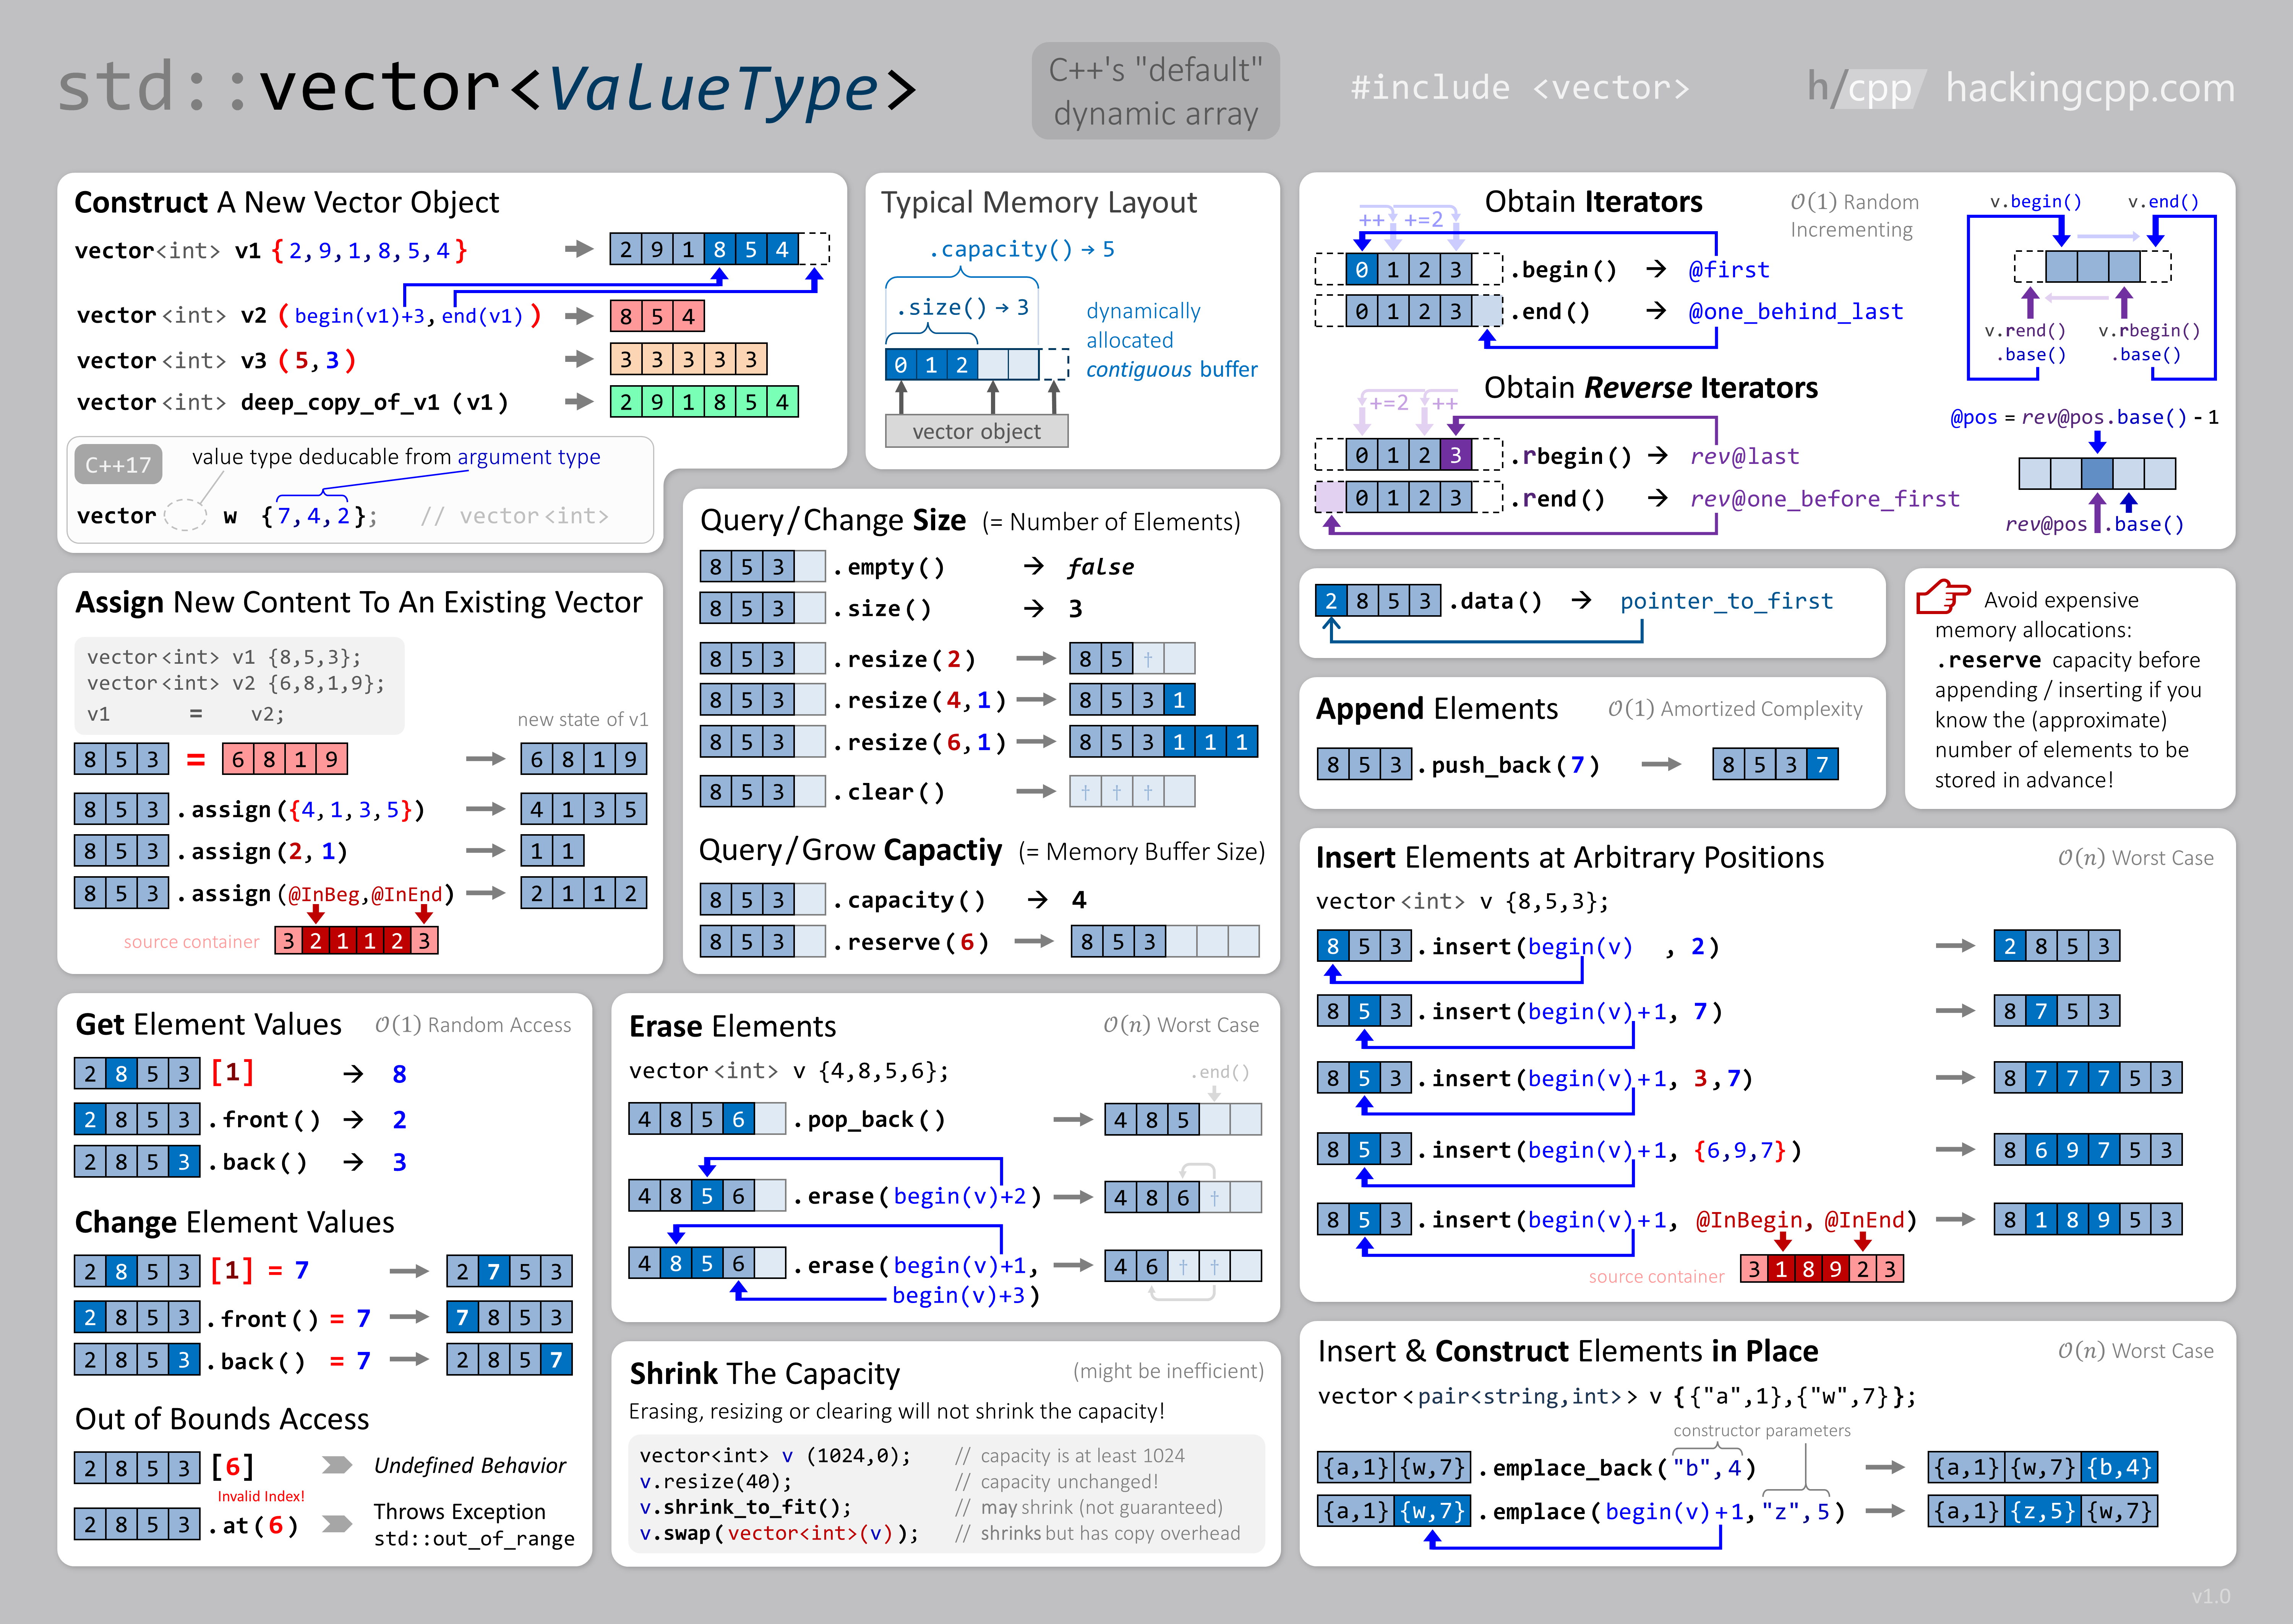Click the '#include <vector>' text
Viewport: 2293px width, 1624px height.
tap(1520, 88)
